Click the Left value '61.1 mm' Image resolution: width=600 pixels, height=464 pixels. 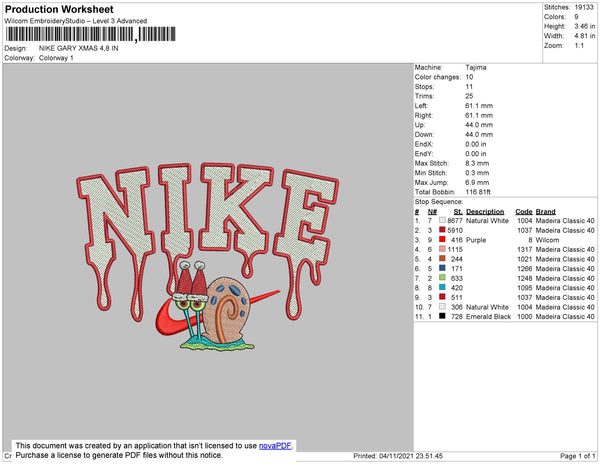pyautogui.click(x=479, y=106)
